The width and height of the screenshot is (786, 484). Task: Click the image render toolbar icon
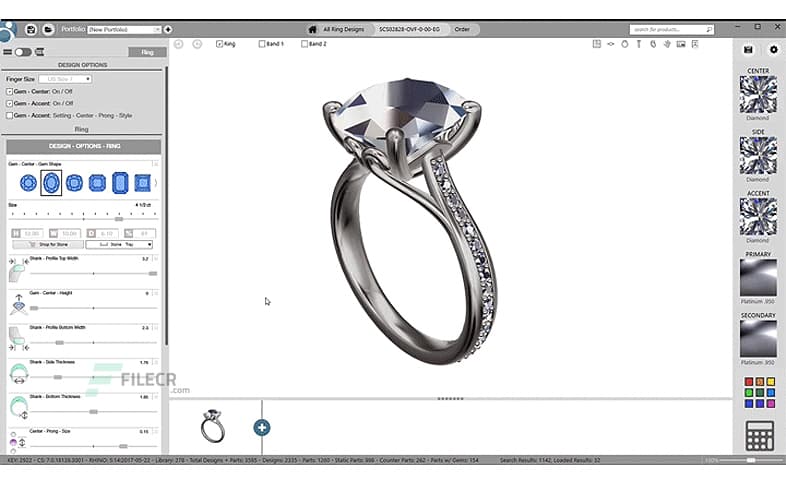pyautogui.click(x=681, y=44)
